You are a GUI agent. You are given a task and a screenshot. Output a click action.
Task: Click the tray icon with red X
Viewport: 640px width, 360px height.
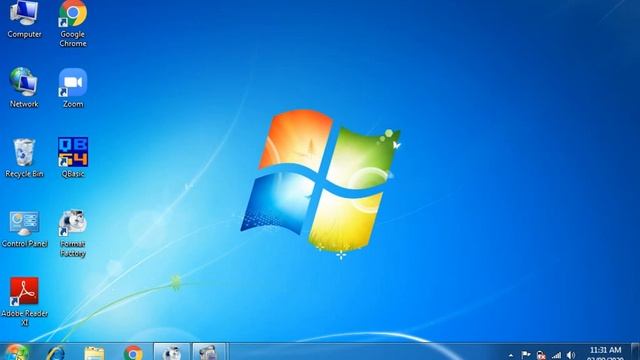[x=541, y=356]
